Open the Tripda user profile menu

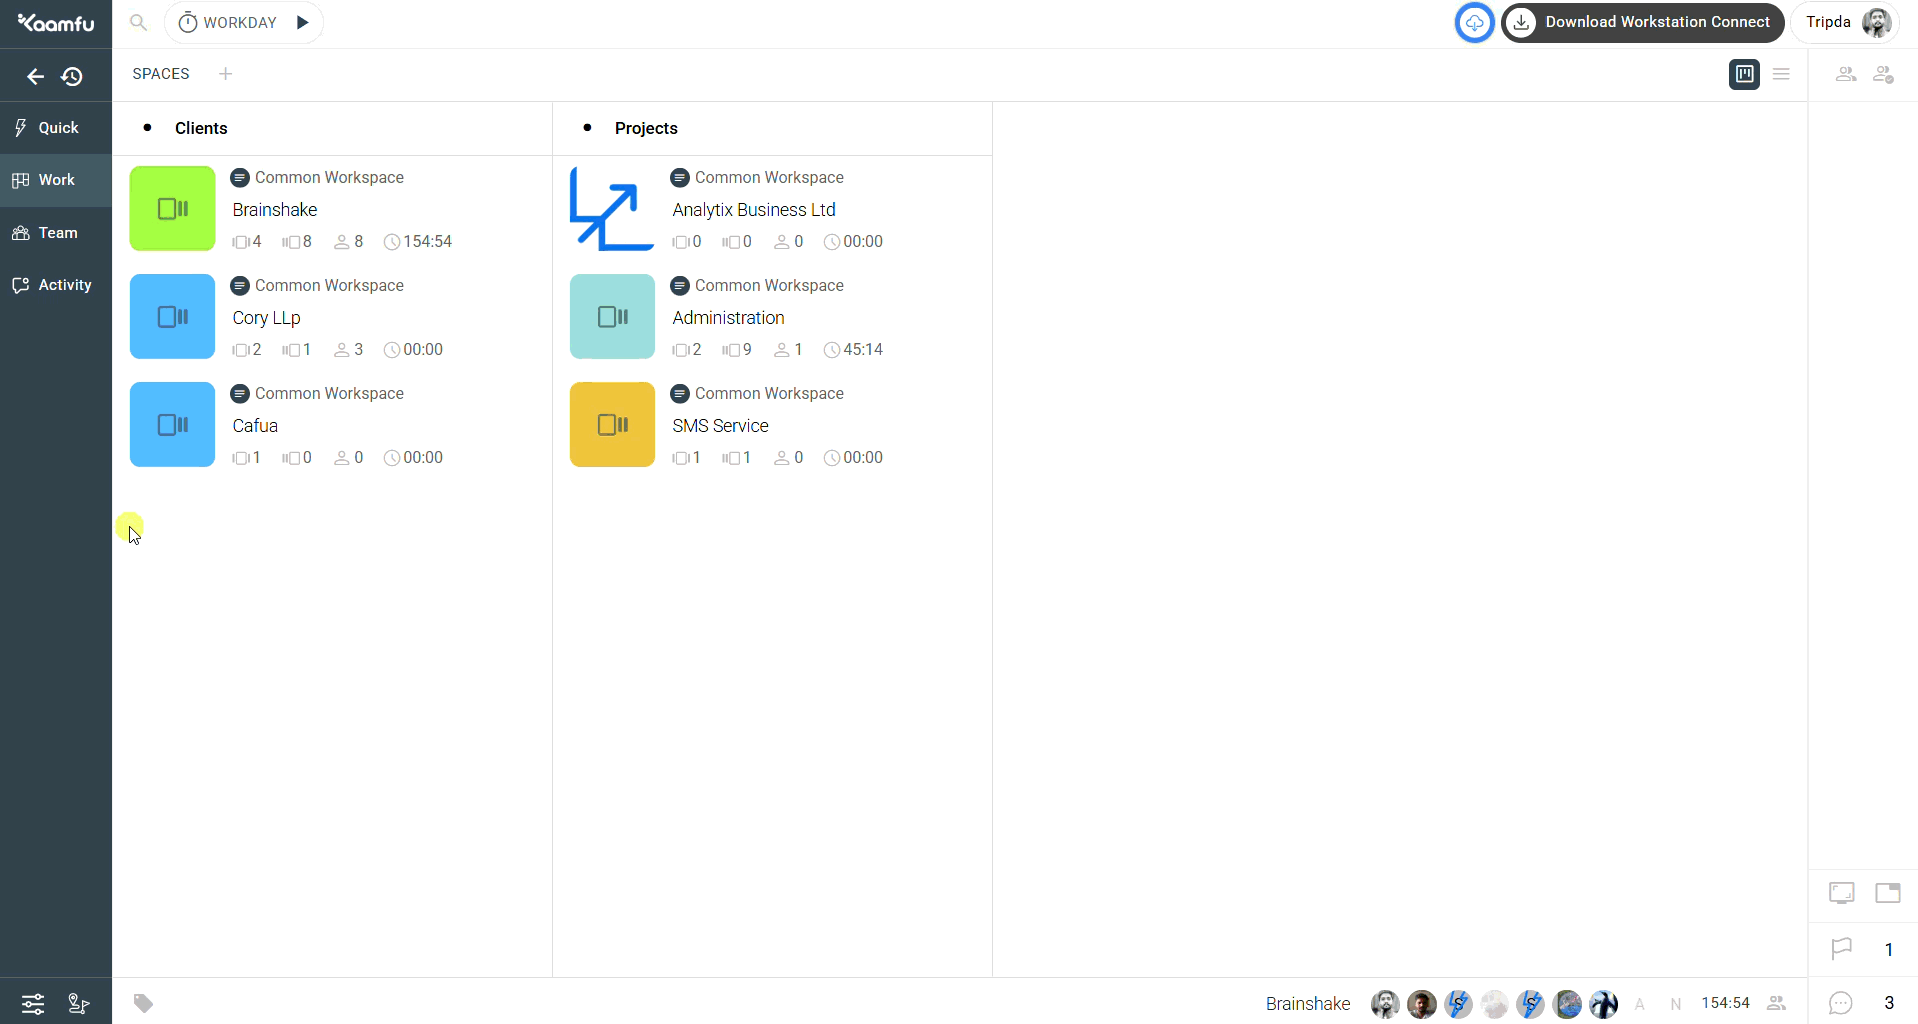[1846, 22]
